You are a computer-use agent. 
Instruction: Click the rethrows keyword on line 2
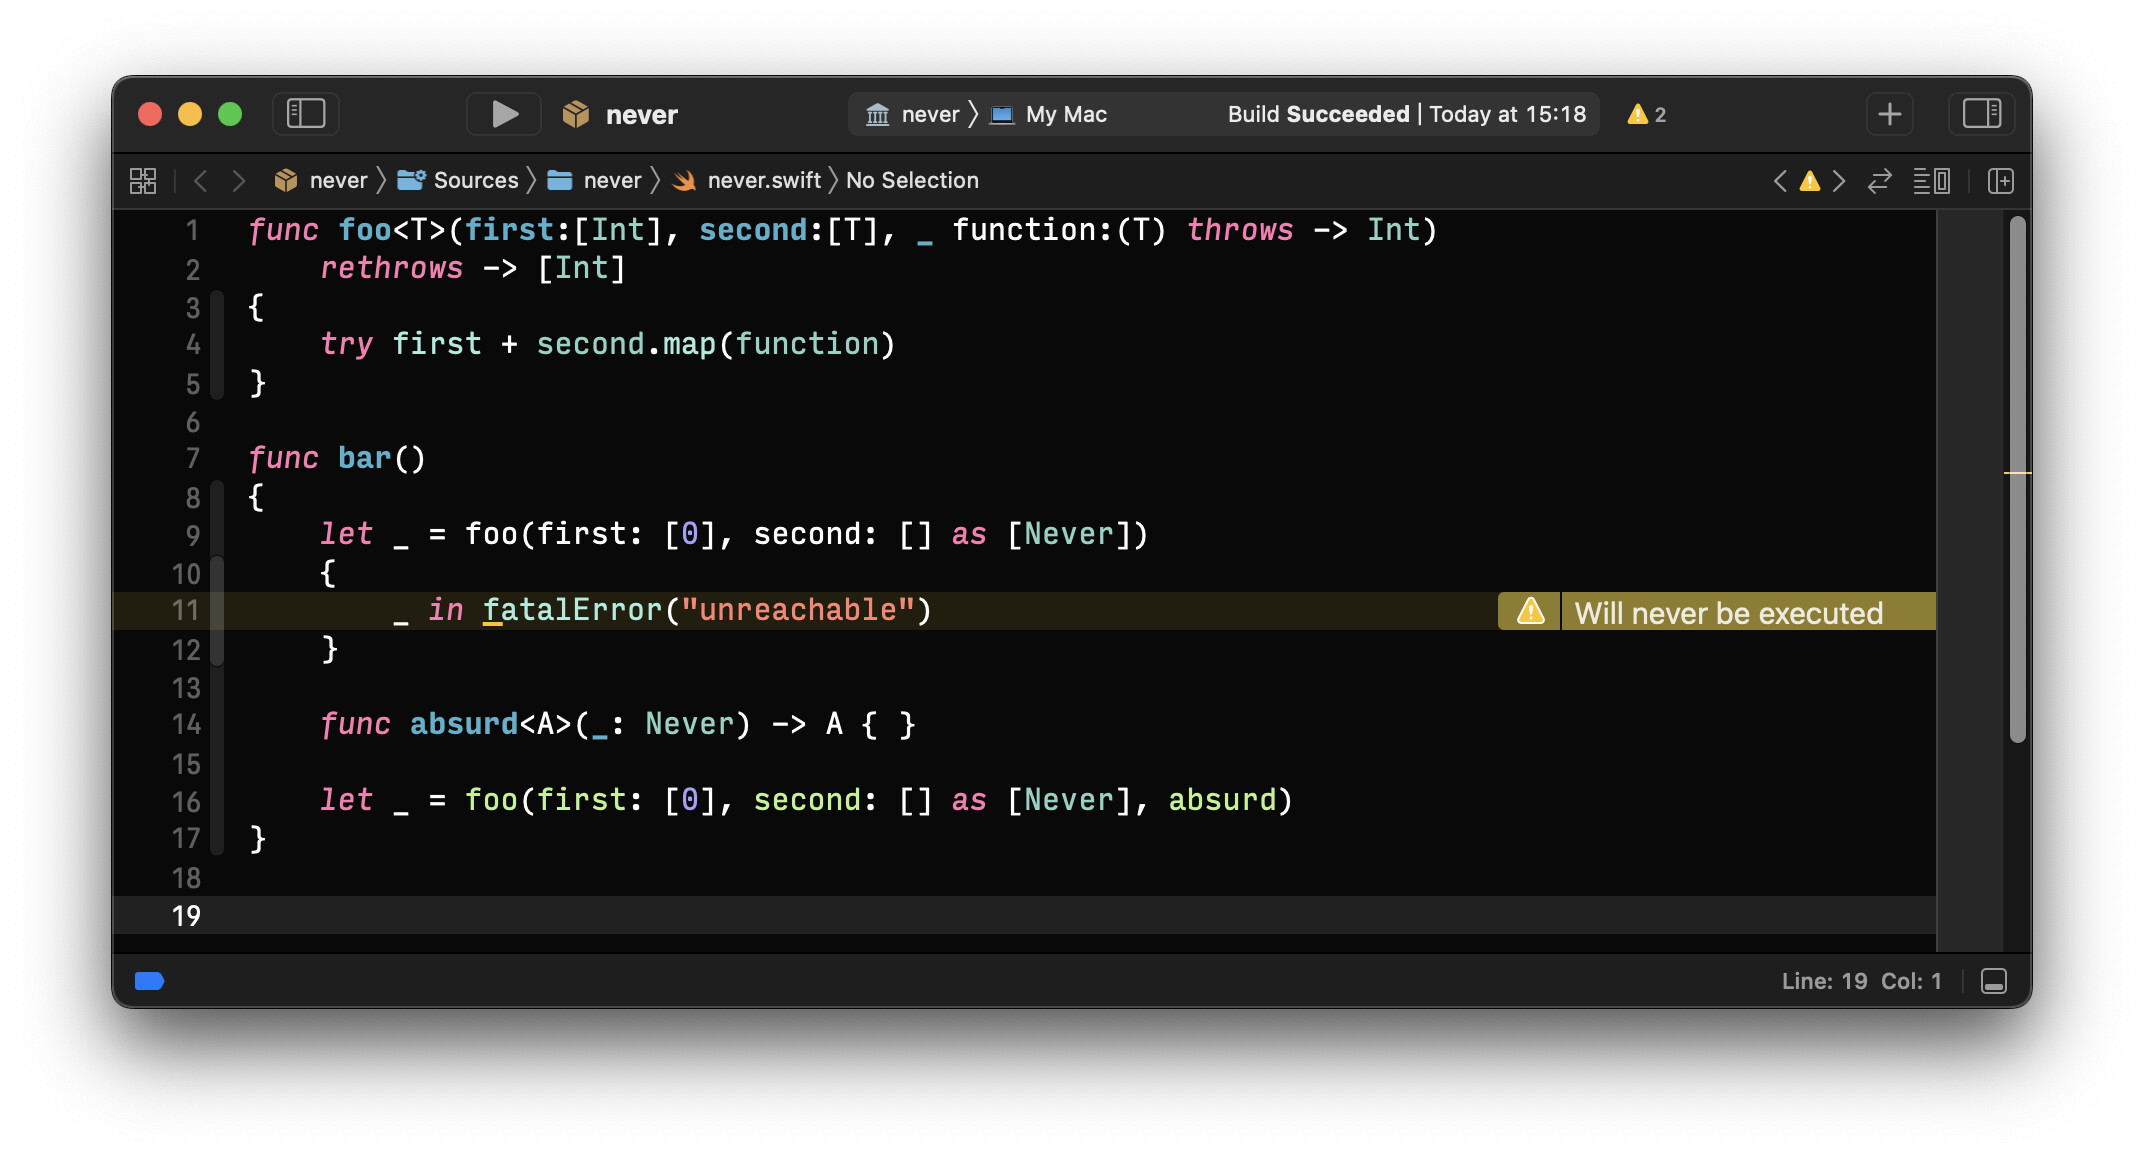[391, 268]
